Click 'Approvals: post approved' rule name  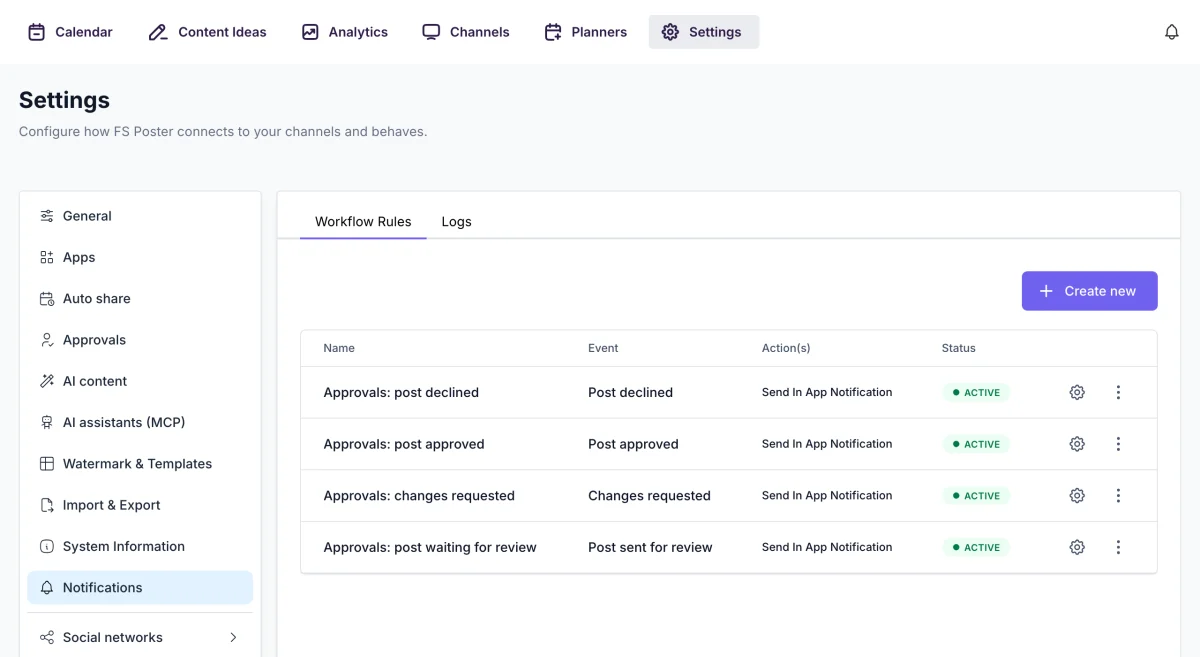pos(404,444)
